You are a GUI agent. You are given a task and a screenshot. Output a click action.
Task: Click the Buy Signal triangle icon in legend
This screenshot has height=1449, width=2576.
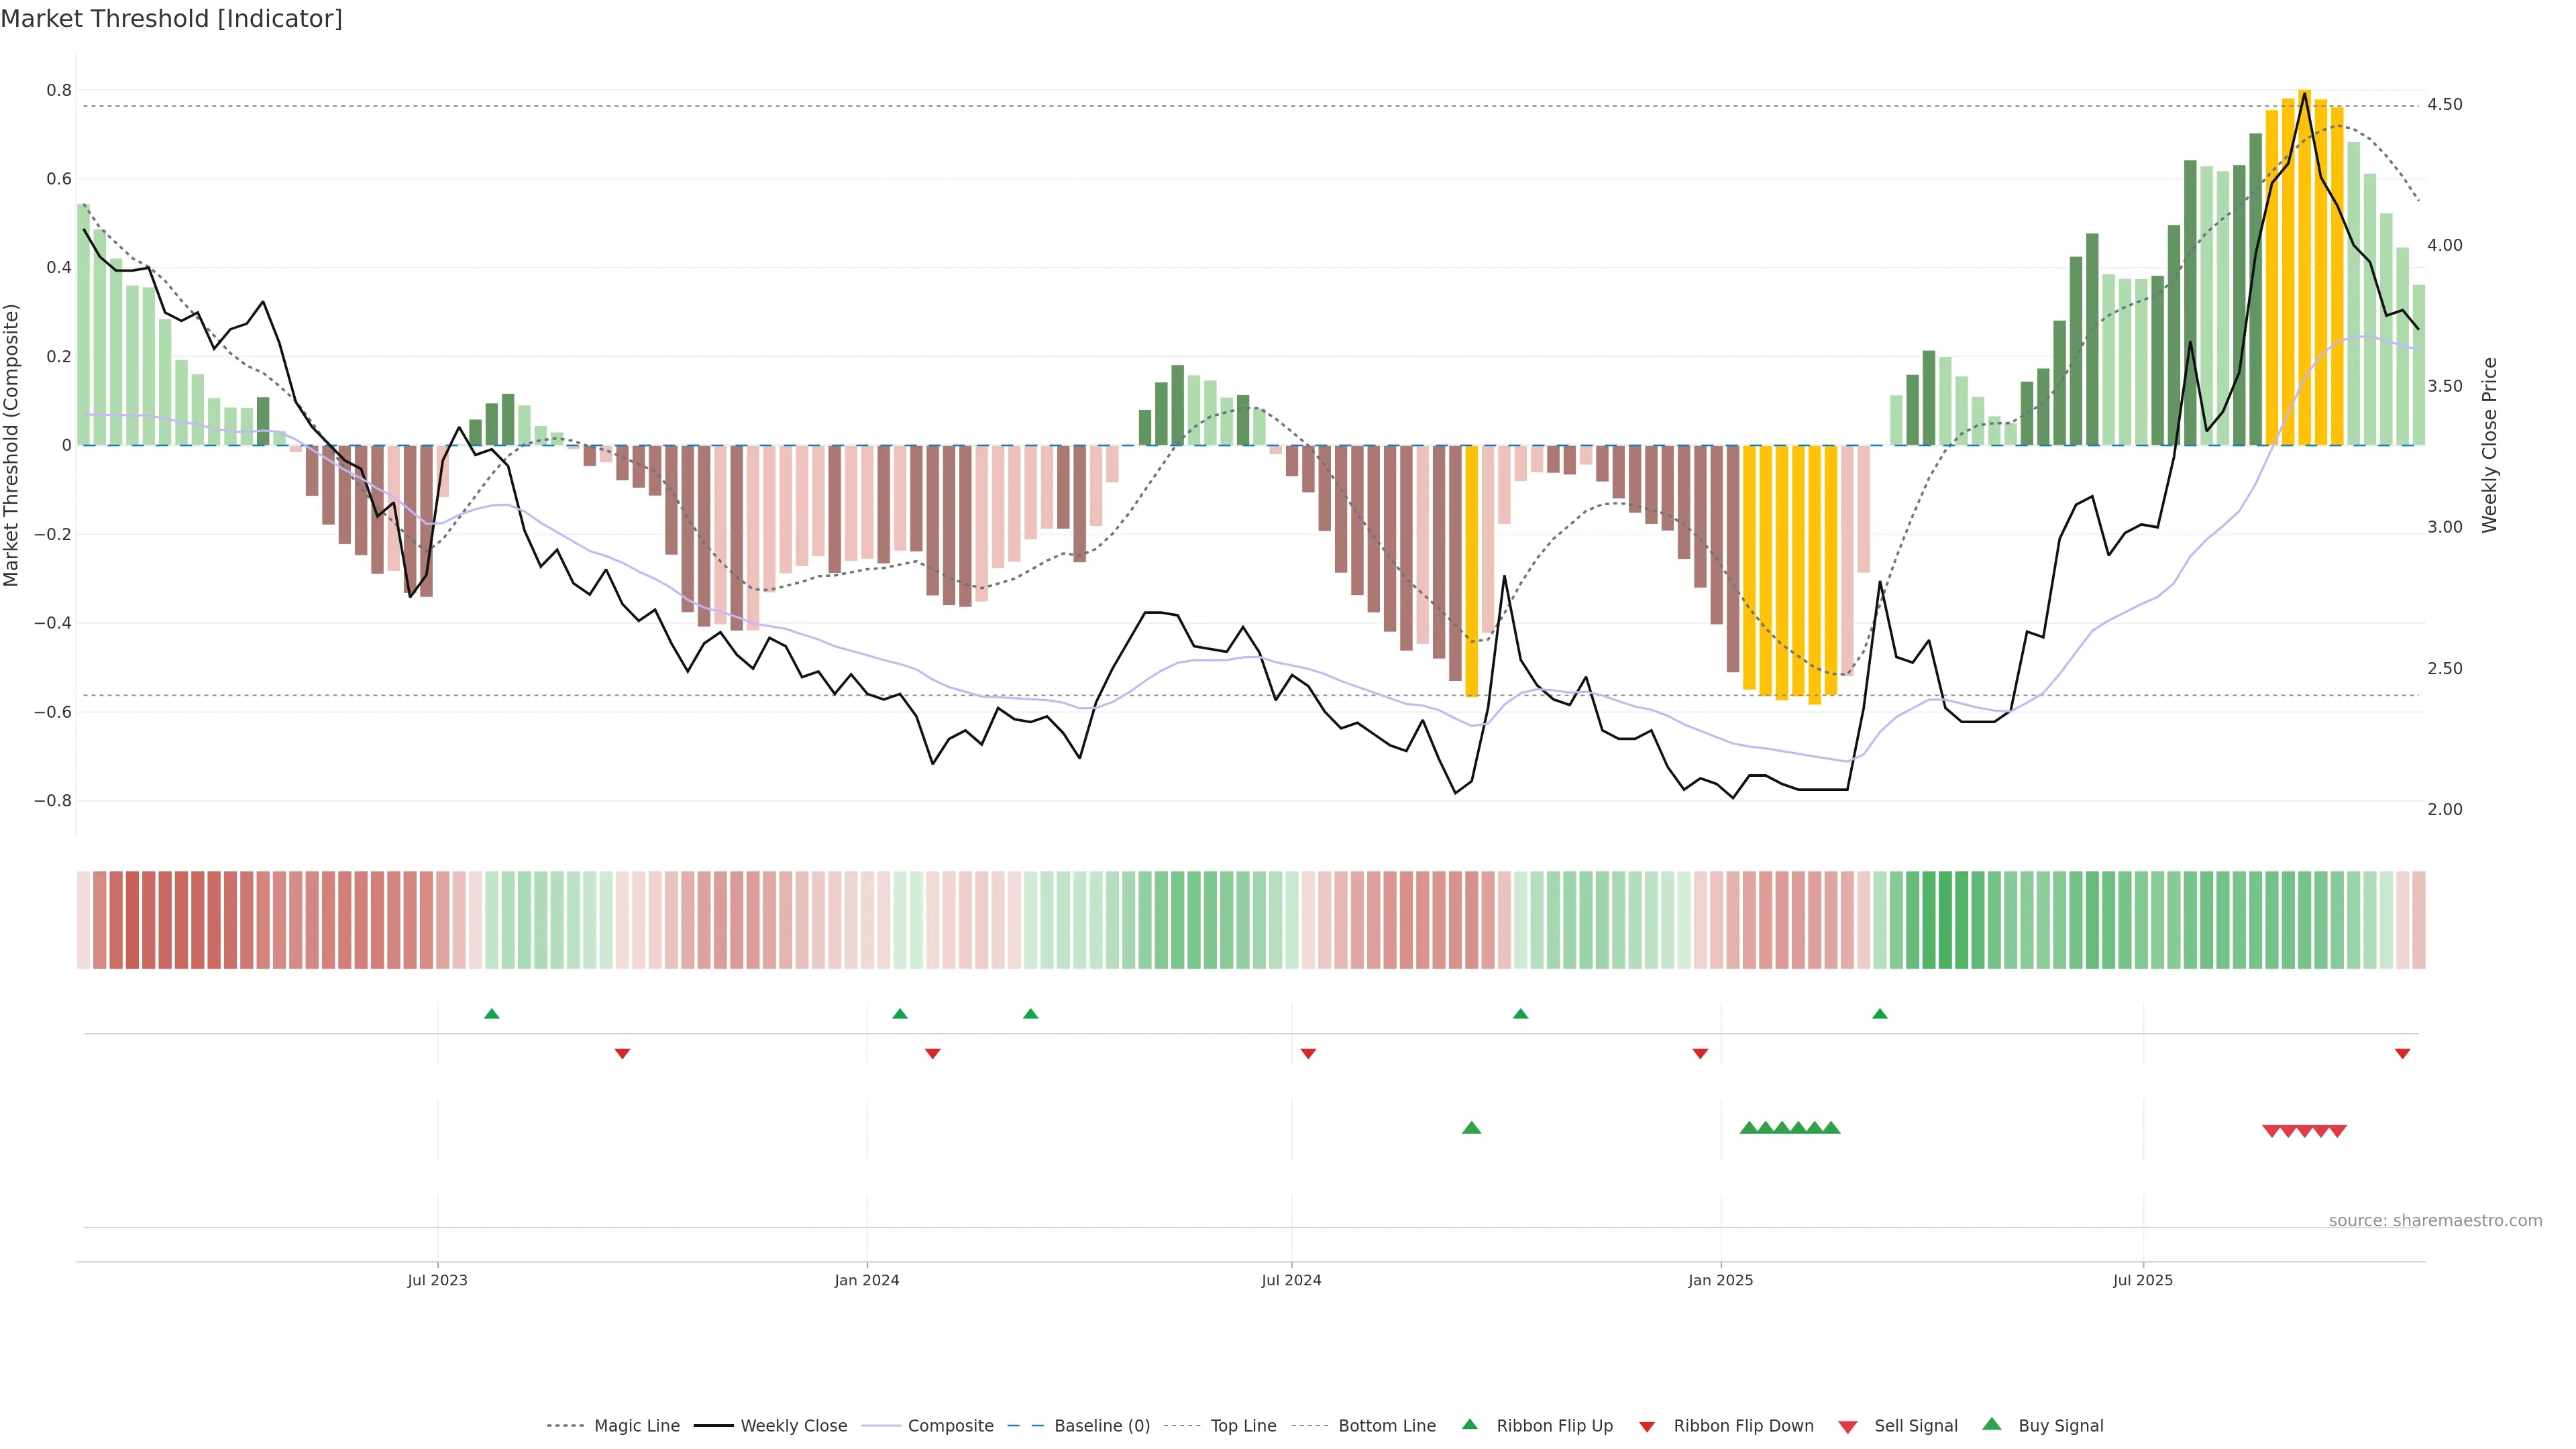click(1991, 1424)
